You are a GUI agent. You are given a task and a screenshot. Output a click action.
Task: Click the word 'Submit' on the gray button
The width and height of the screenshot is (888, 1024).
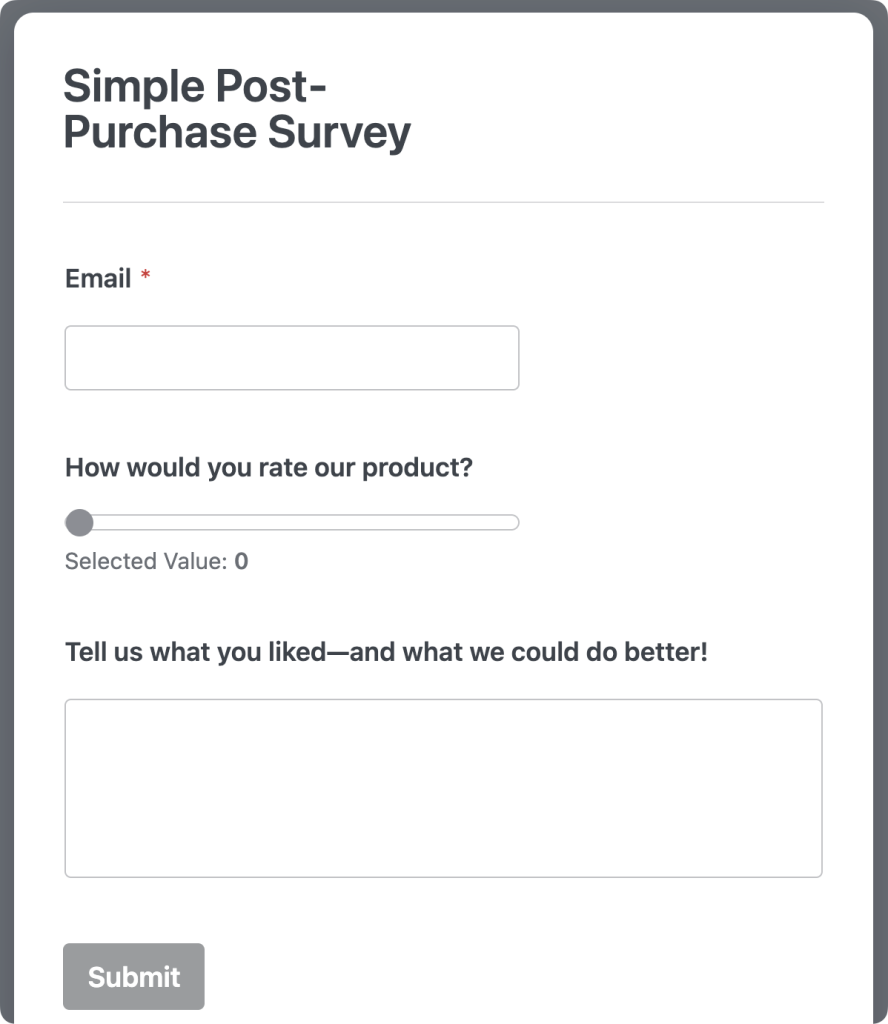(133, 976)
